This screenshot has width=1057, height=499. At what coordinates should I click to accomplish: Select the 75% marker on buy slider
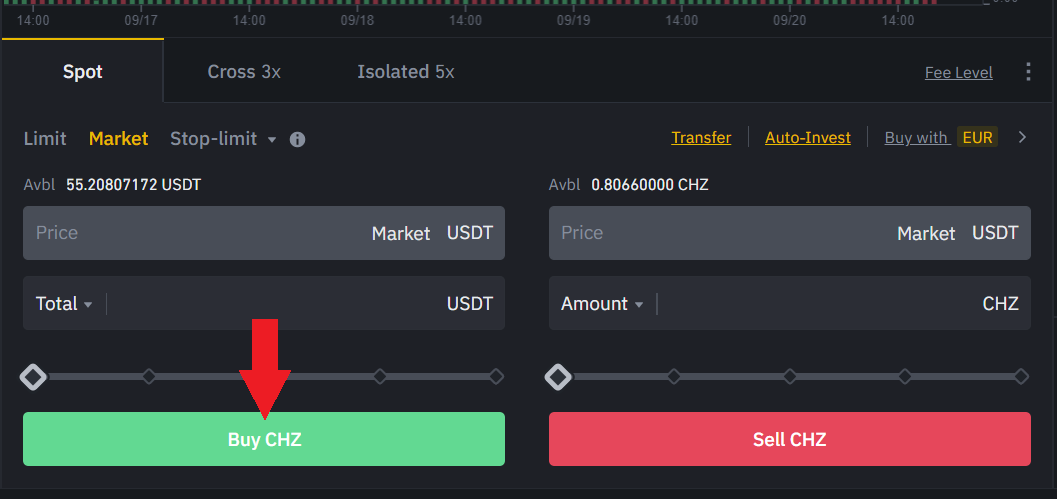[x=380, y=377]
